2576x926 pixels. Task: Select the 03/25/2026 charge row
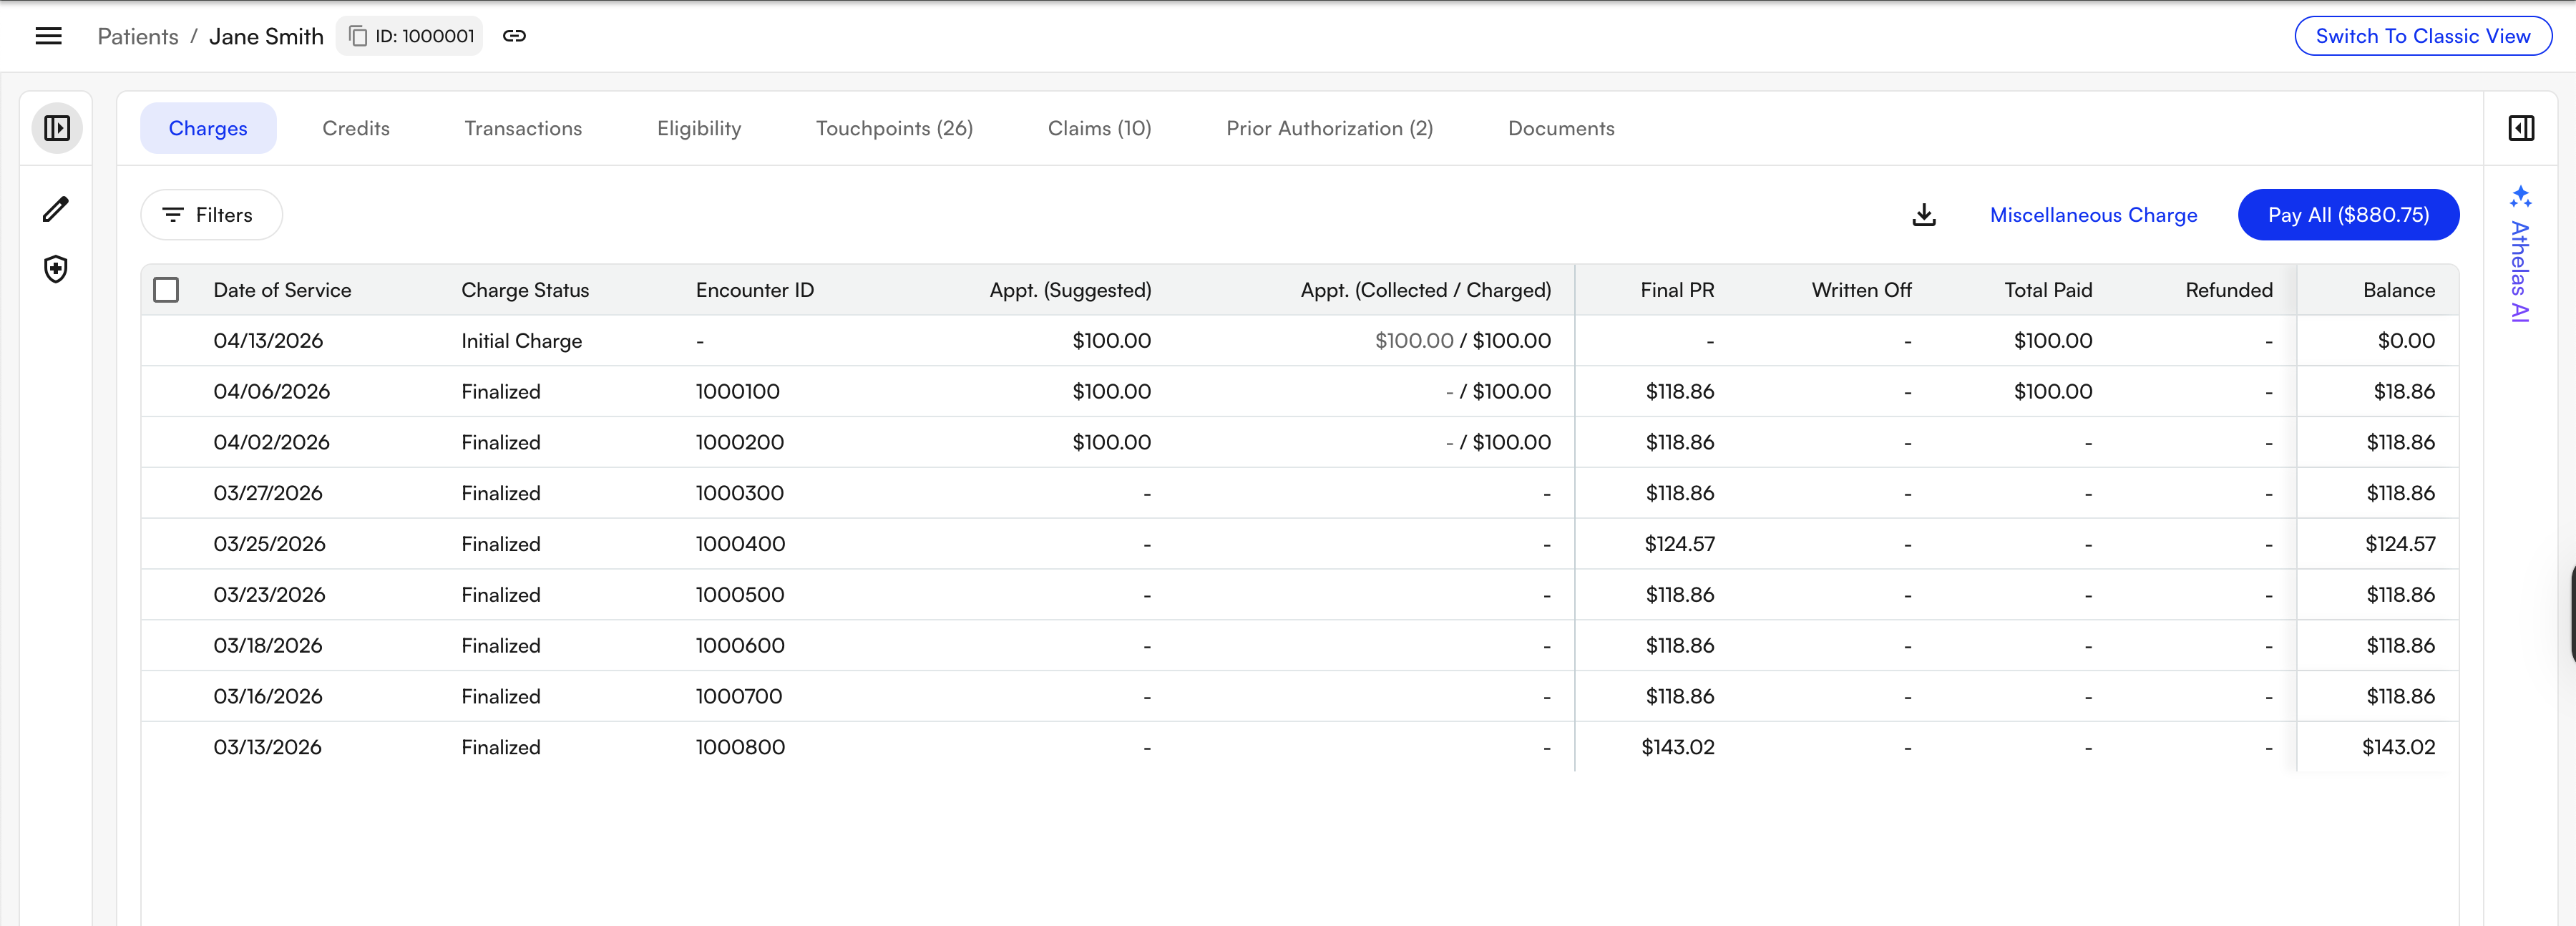268,544
